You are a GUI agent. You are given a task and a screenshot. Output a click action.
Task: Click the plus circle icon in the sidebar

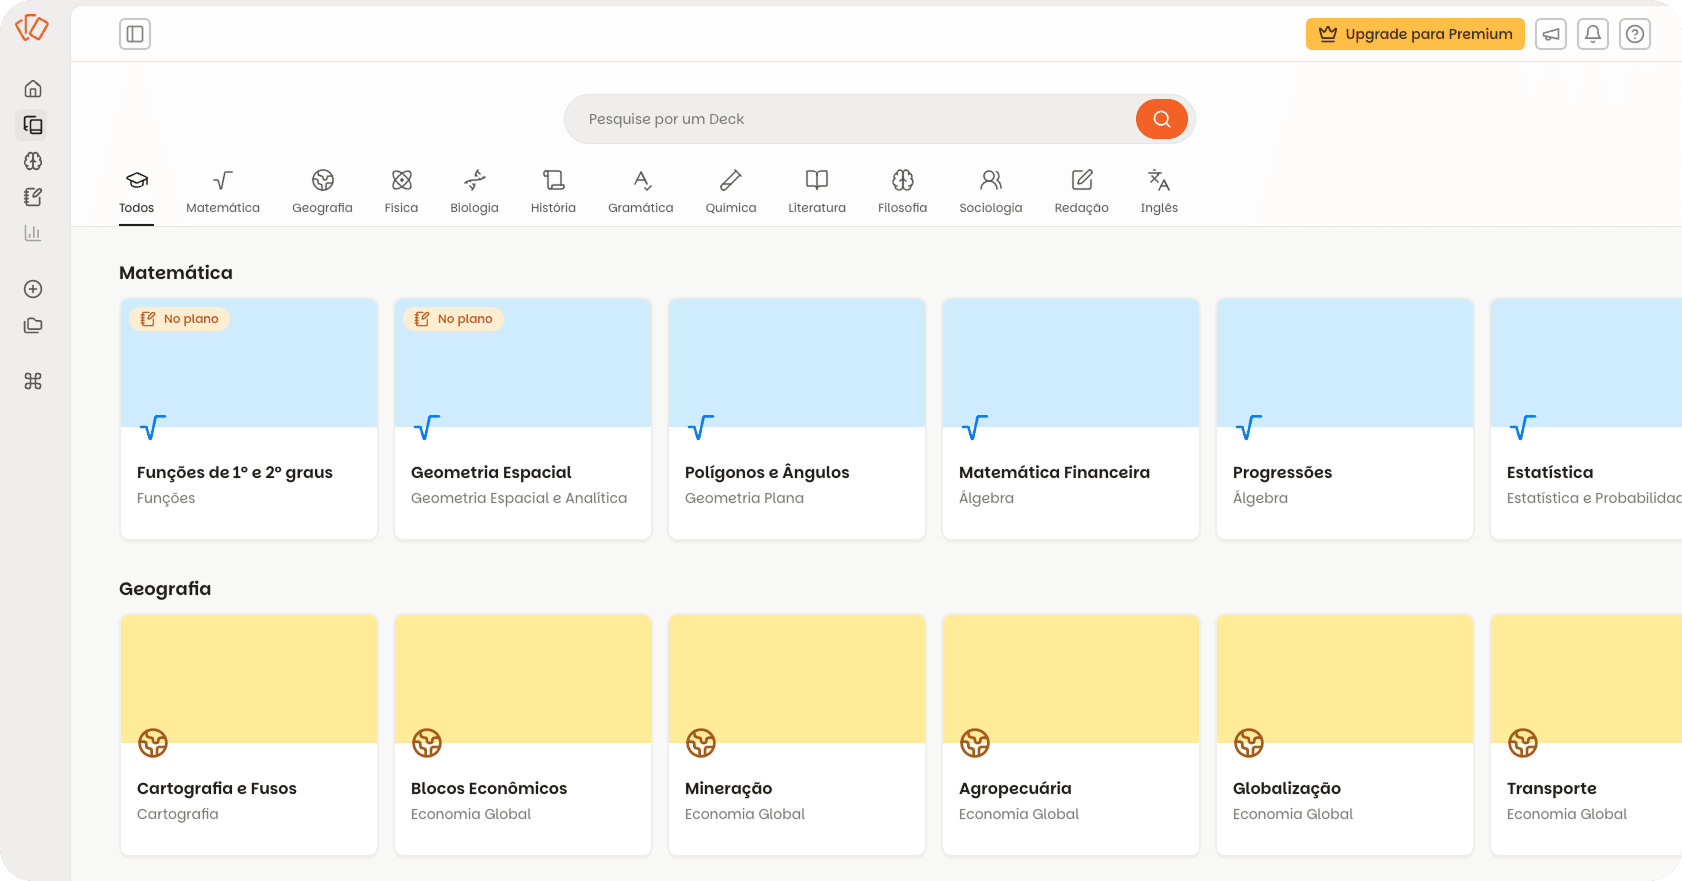point(33,289)
